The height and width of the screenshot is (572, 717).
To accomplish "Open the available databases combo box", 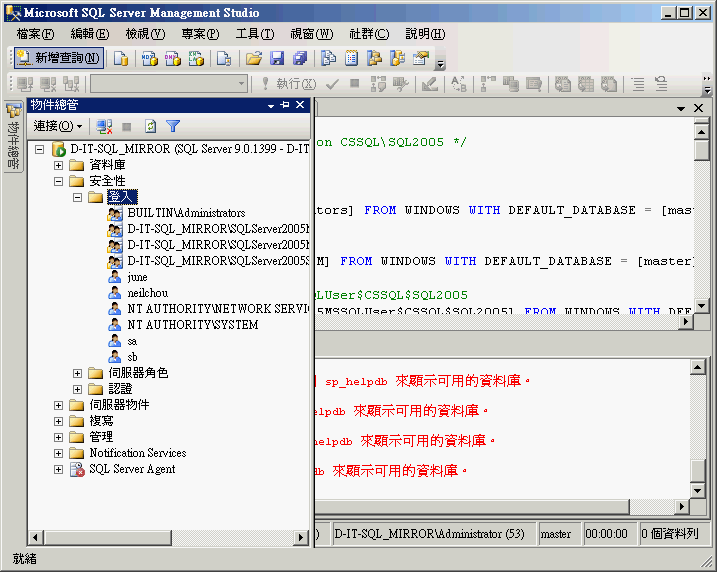I will [x=169, y=84].
